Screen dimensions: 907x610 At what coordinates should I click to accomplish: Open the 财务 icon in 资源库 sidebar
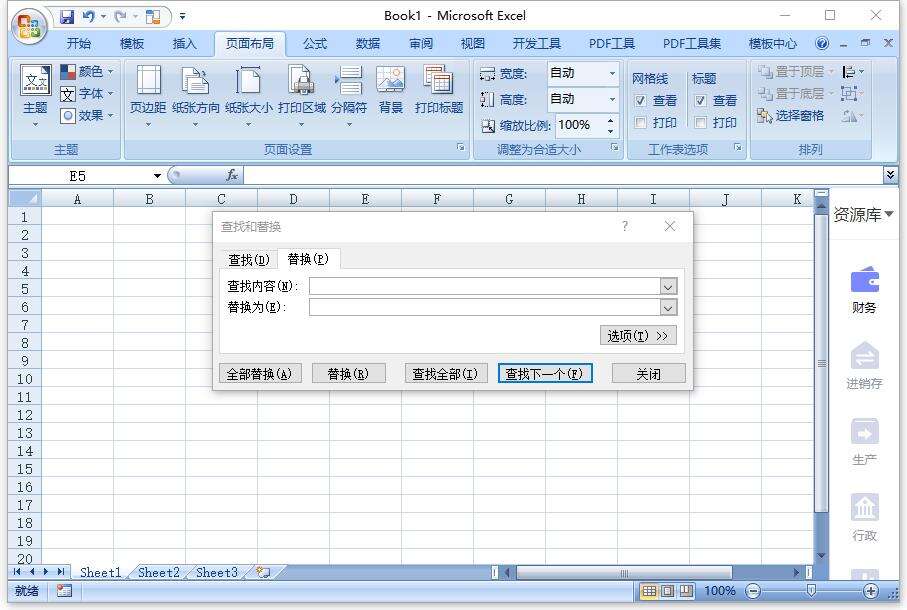coord(864,283)
